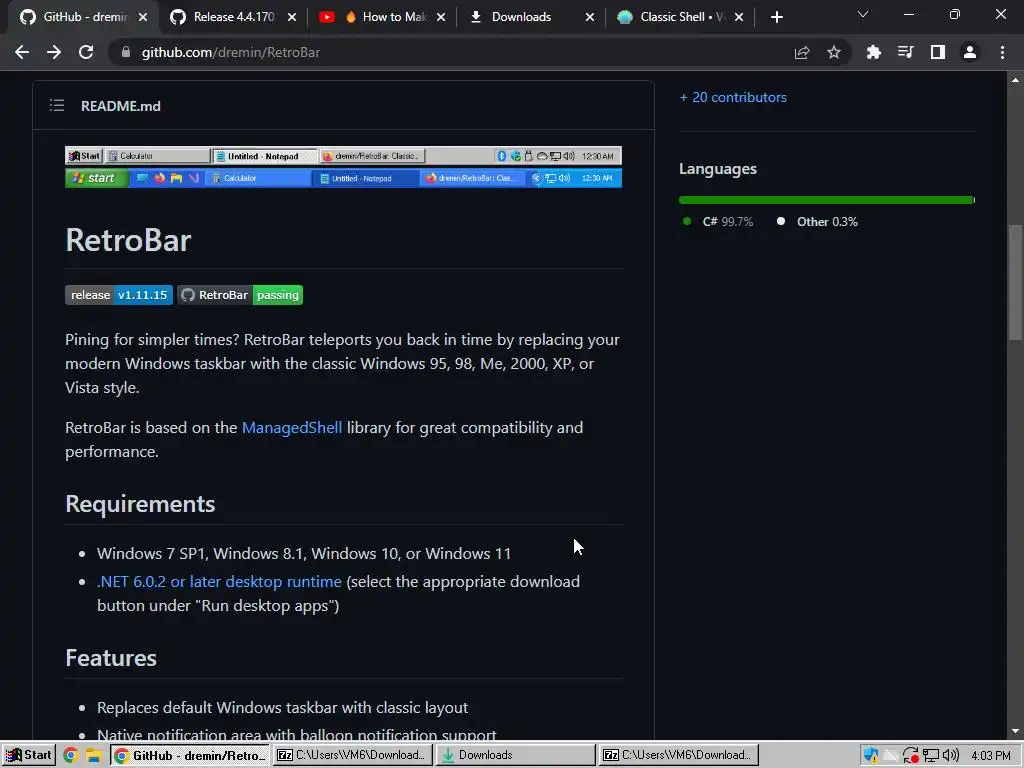Image resolution: width=1024 pixels, height=768 pixels.
Task: Click the red sync-error tray icon
Action: pyautogui.click(x=910, y=756)
